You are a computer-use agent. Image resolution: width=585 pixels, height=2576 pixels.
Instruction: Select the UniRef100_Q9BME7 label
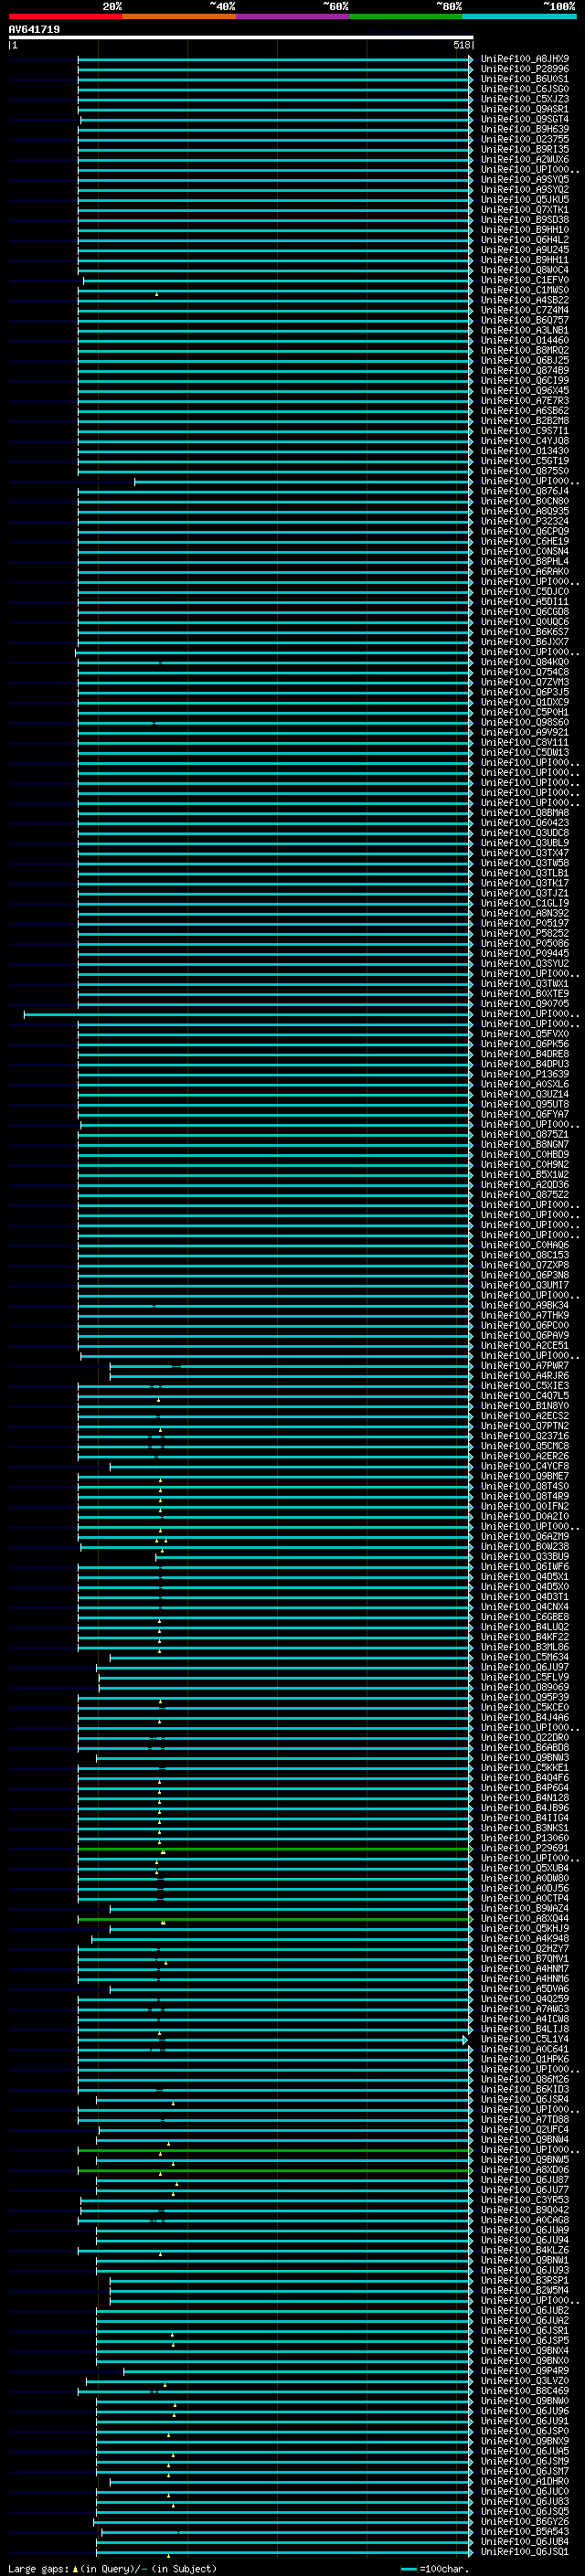click(x=525, y=1476)
